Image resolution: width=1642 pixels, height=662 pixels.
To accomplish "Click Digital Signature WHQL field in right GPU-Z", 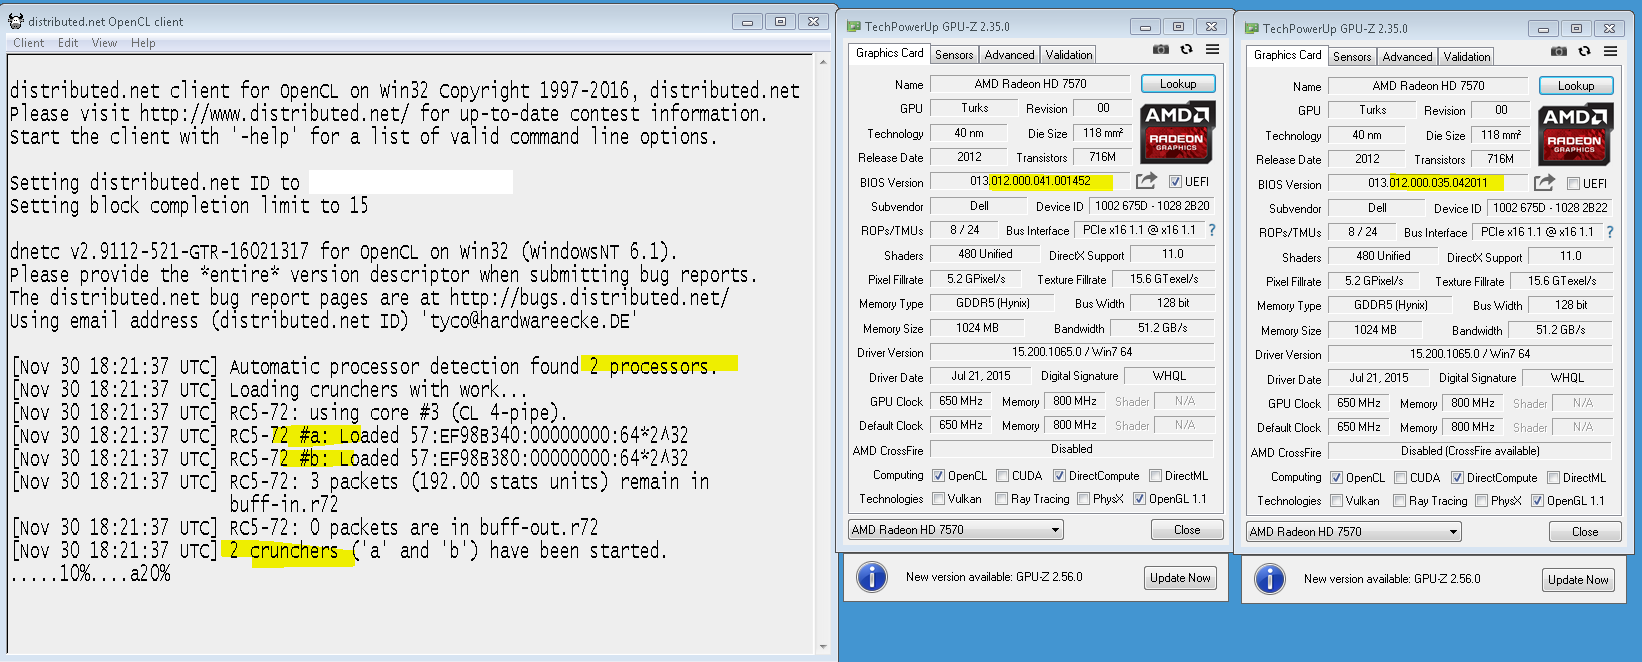I will (1567, 378).
